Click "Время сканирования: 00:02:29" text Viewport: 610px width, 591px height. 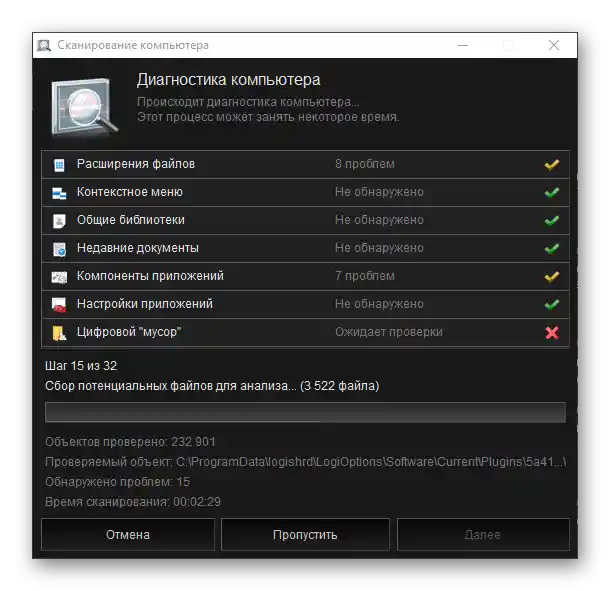click(133, 502)
